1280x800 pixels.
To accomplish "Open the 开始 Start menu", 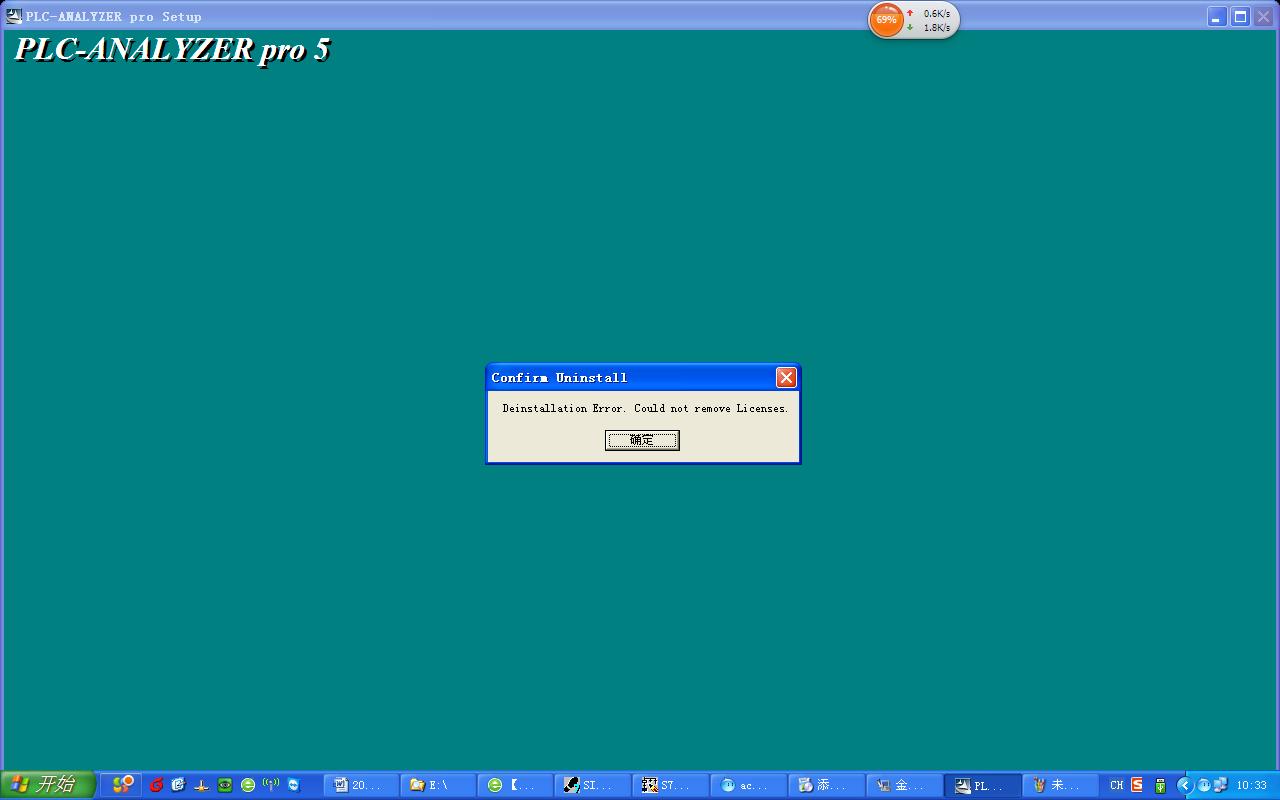I will (x=48, y=785).
